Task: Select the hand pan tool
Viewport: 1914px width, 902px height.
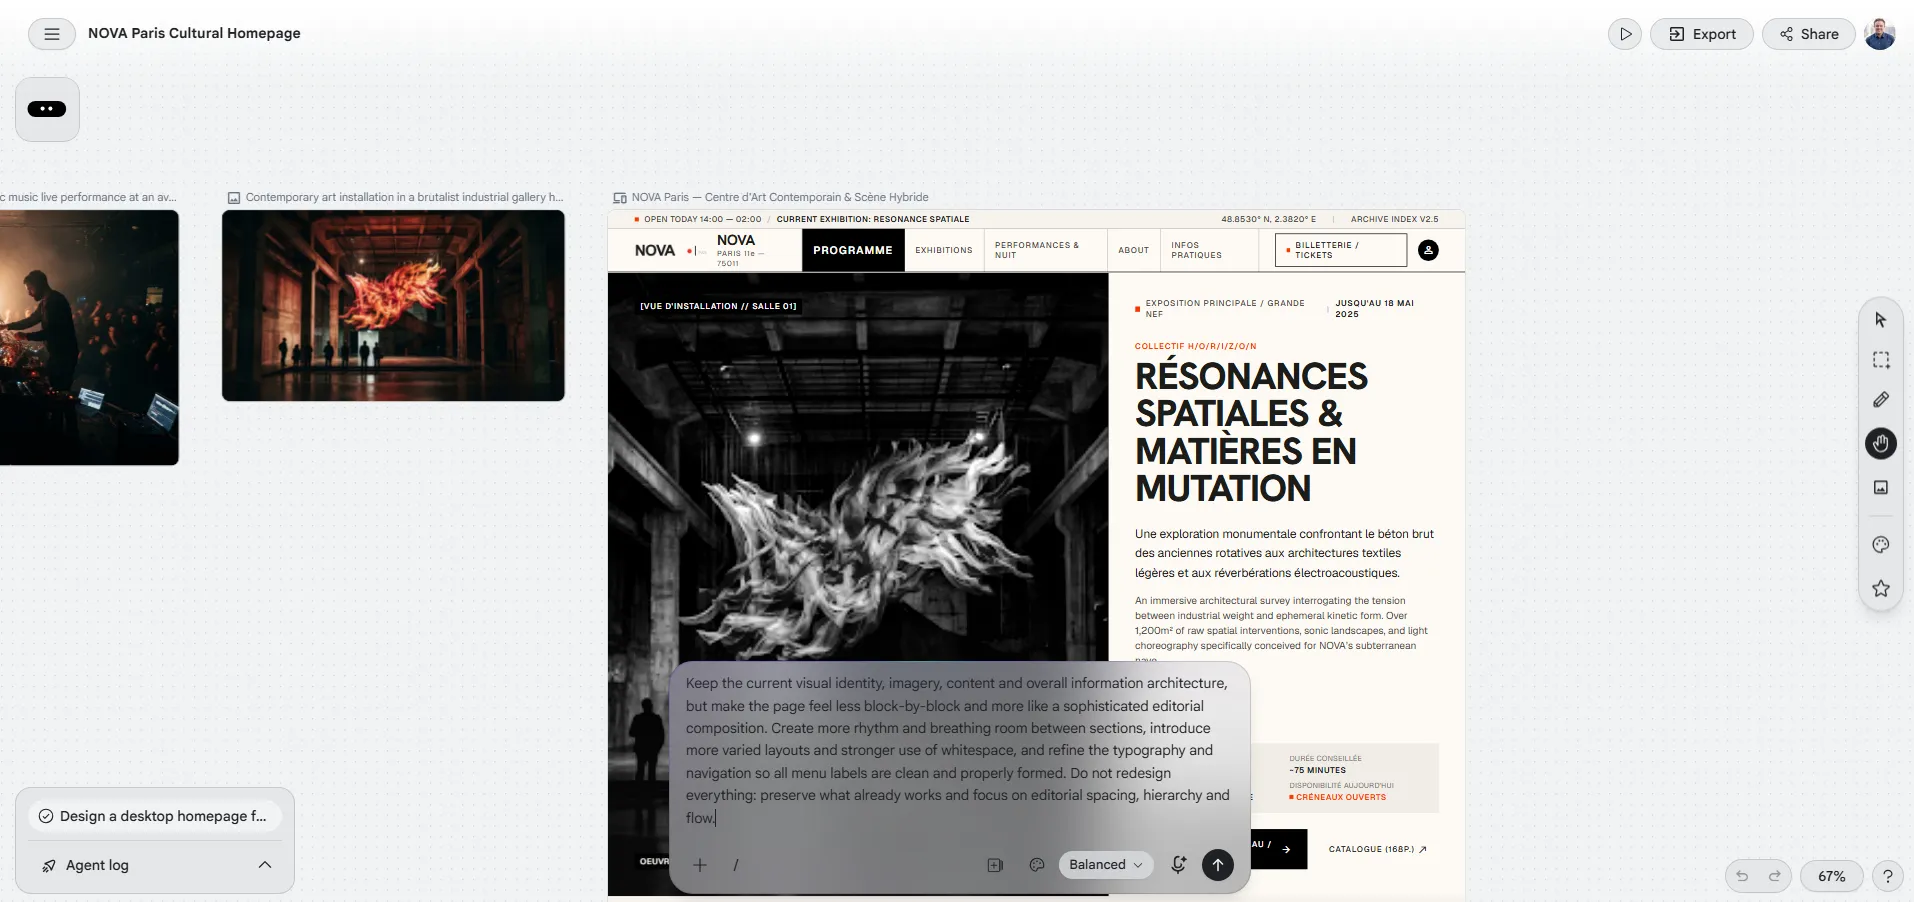Action: [x=1881, y=443]
